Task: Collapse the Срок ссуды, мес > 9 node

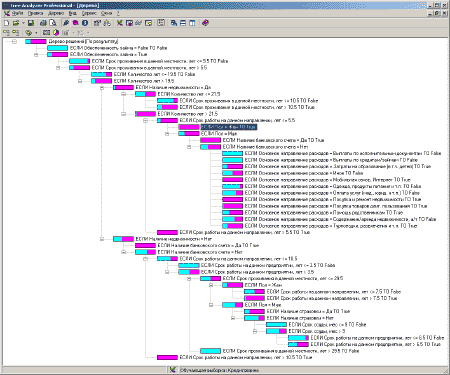Action: [x=255, y=331]
